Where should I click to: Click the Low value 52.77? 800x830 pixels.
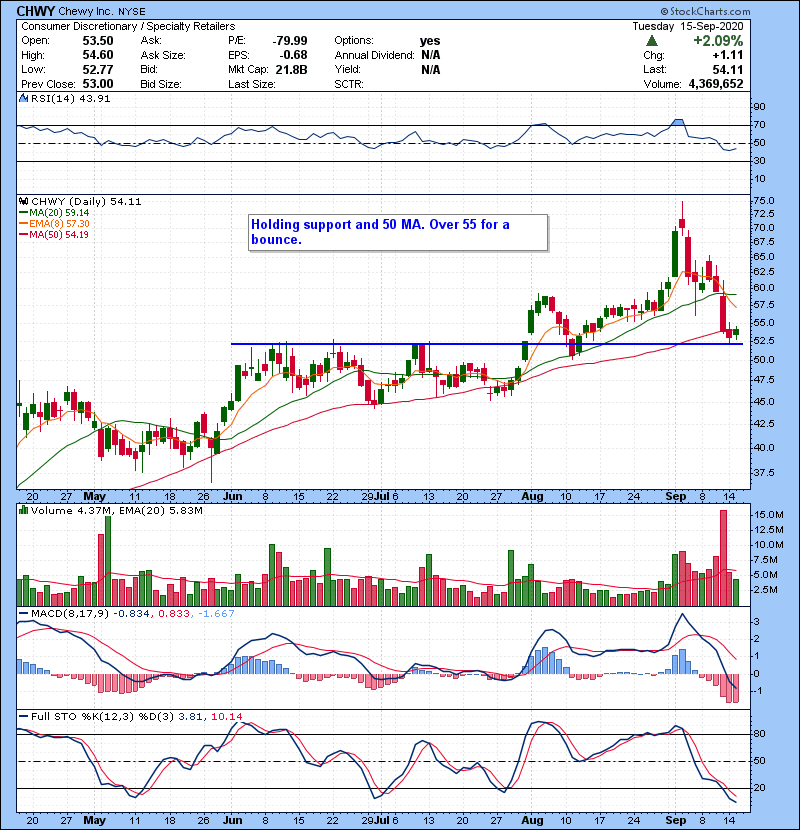[x=98, y=69]
